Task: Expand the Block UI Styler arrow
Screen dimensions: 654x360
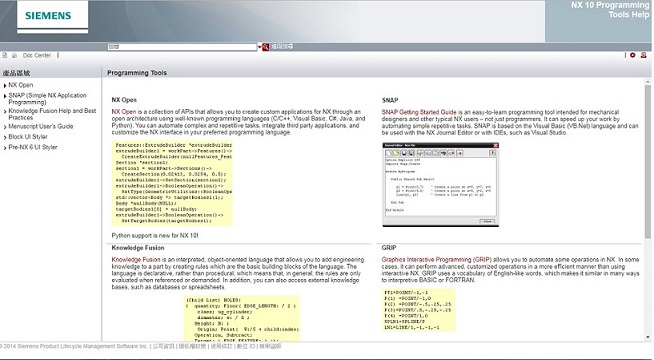Action: pyautogui.click(x=5, y=137)
